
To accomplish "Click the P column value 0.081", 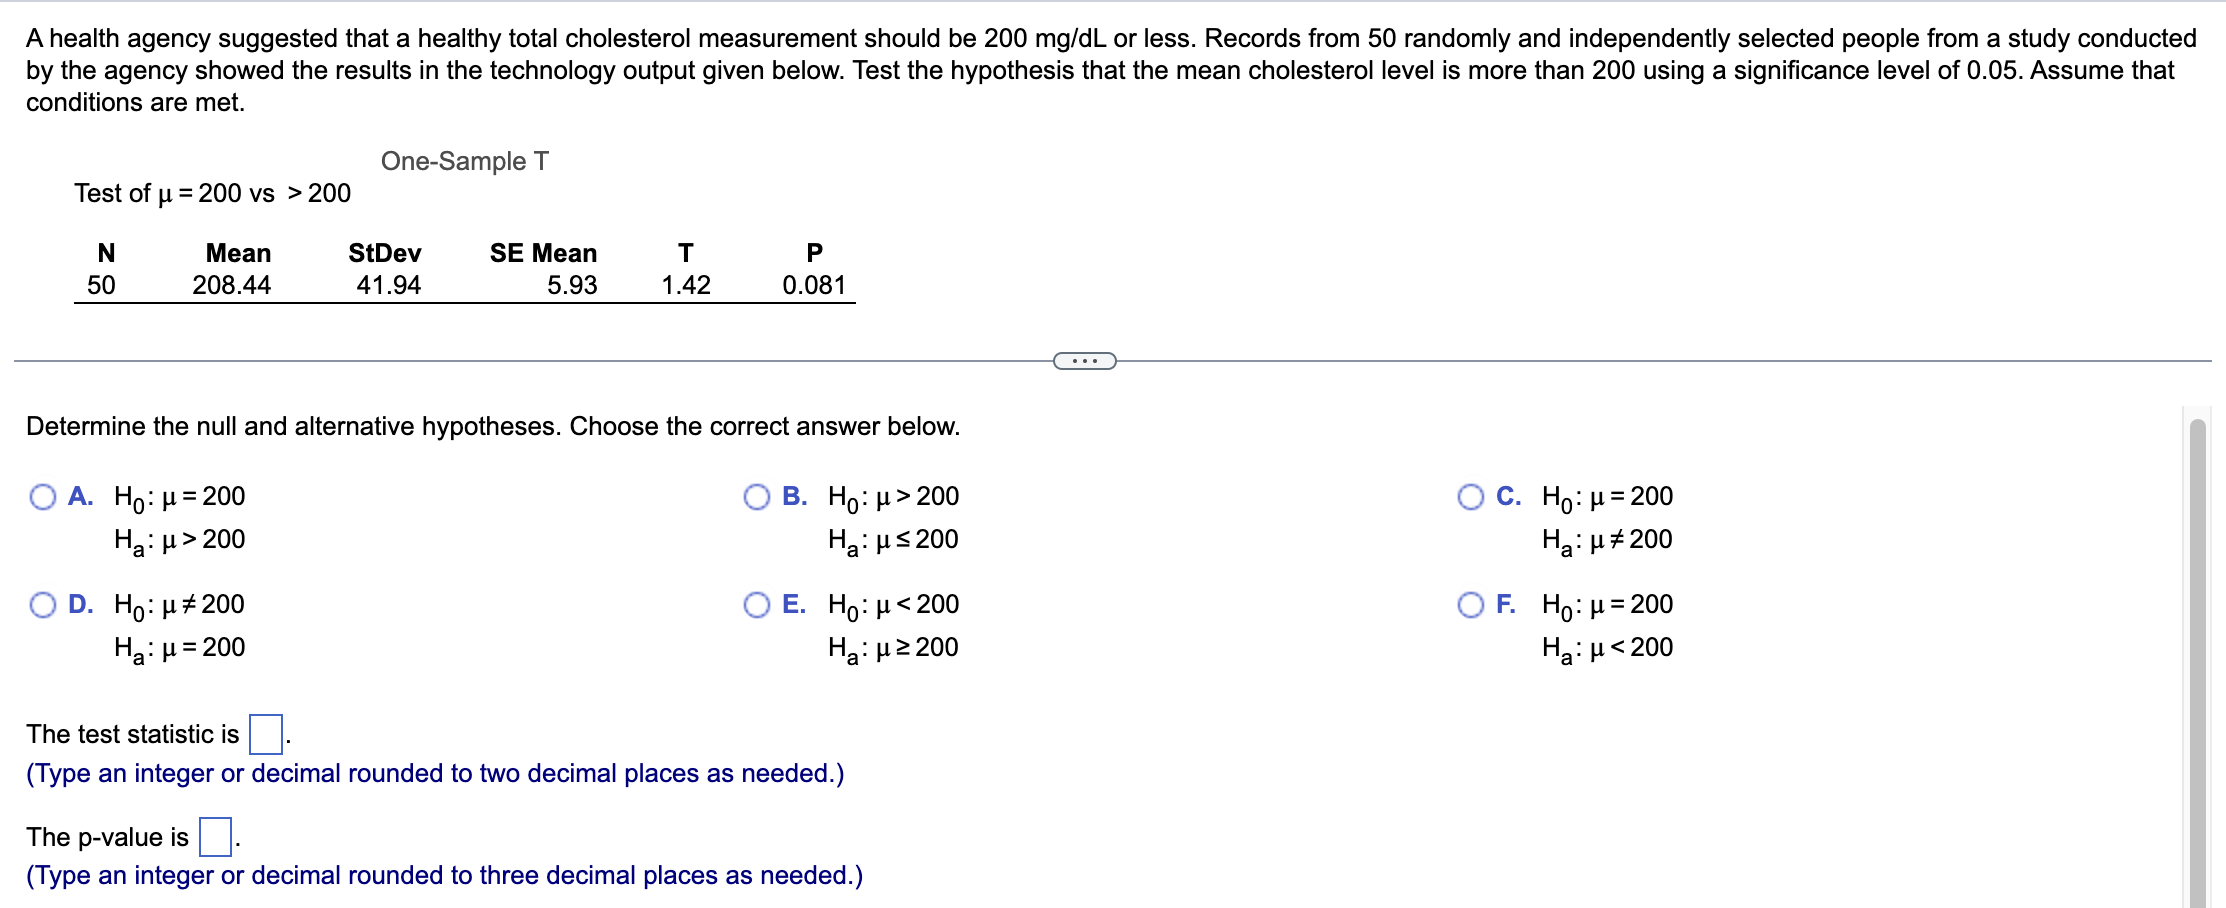I will coord(814,285).
